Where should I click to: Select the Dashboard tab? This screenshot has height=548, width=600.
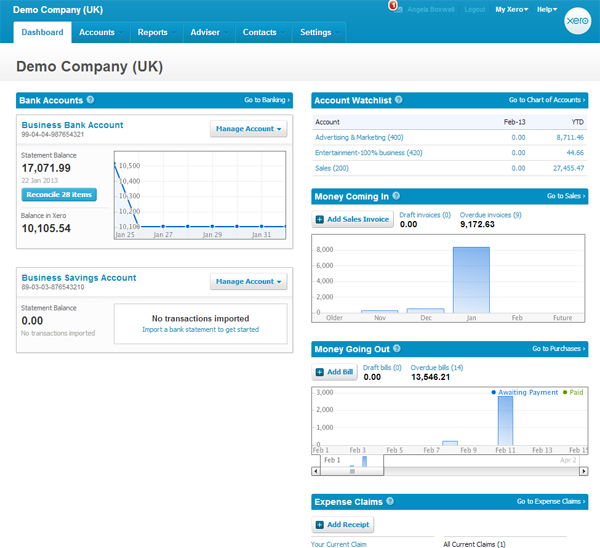[42, 33]
